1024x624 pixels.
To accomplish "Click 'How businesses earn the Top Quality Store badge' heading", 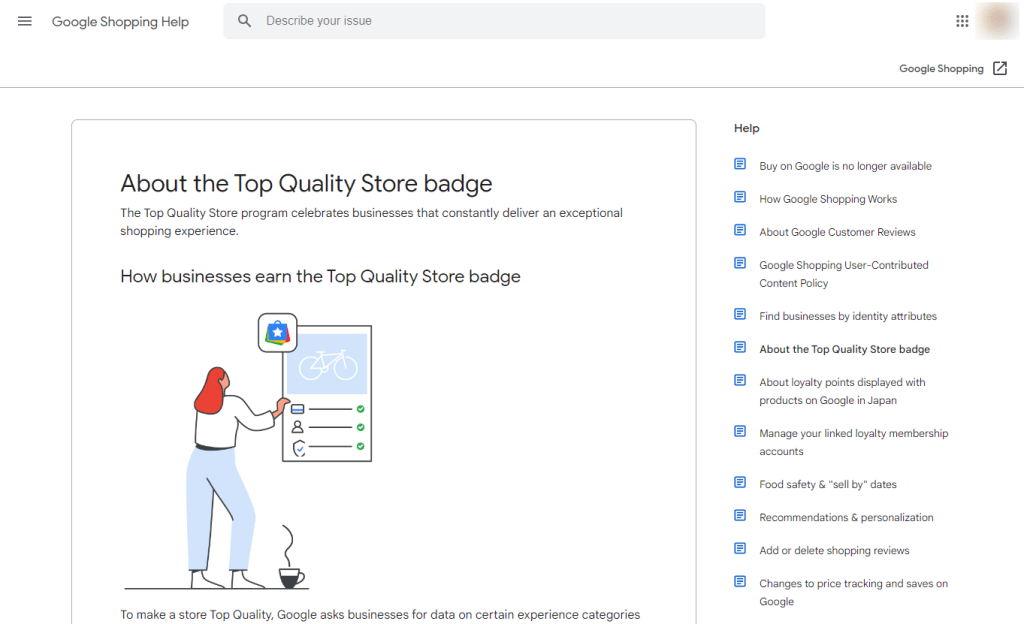I will tap(320, 277).
